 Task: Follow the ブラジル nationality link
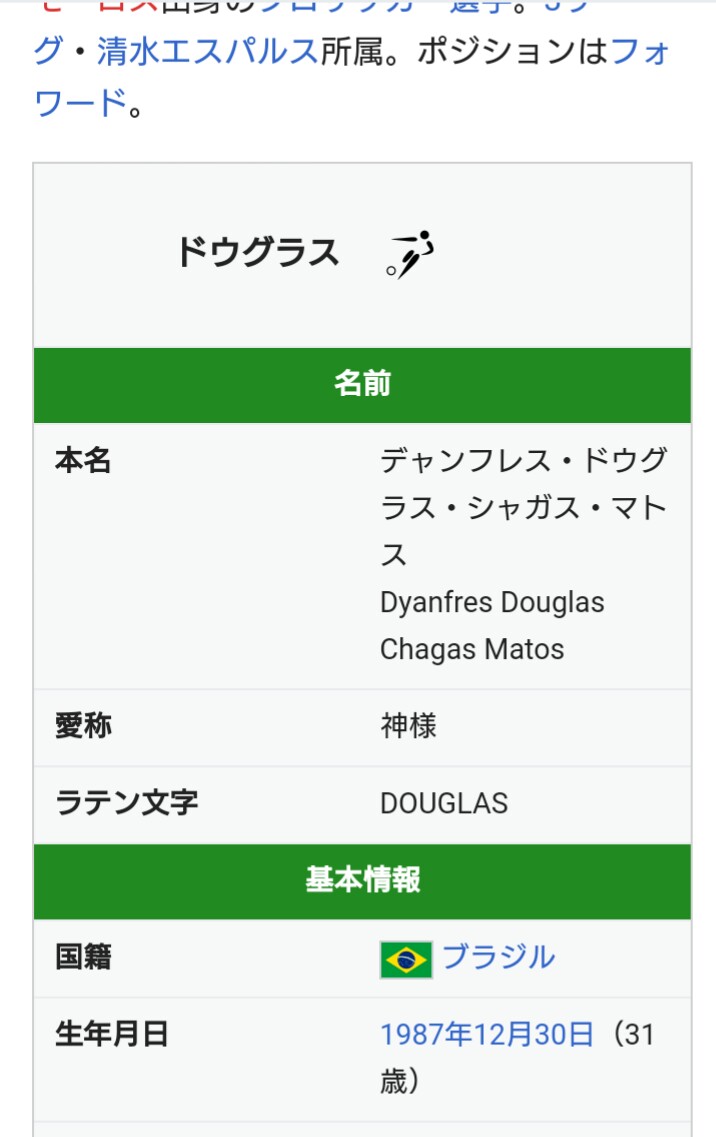498,957
